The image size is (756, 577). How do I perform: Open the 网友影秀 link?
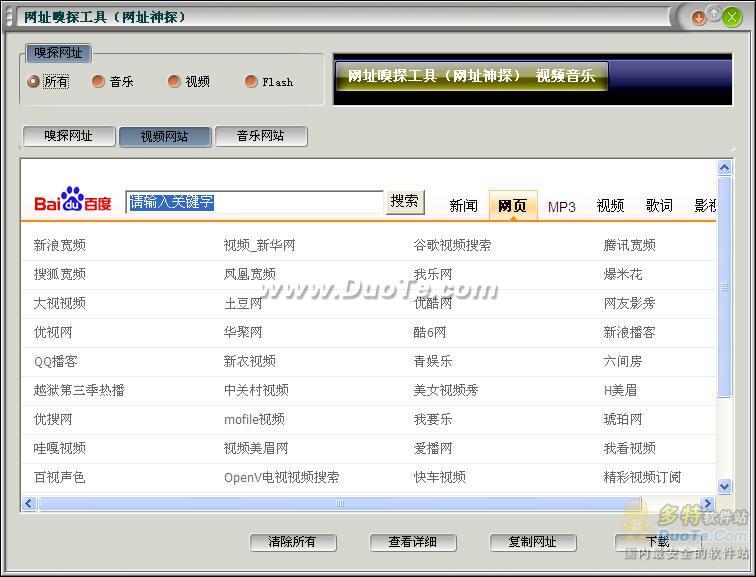[x=630, y=303]
